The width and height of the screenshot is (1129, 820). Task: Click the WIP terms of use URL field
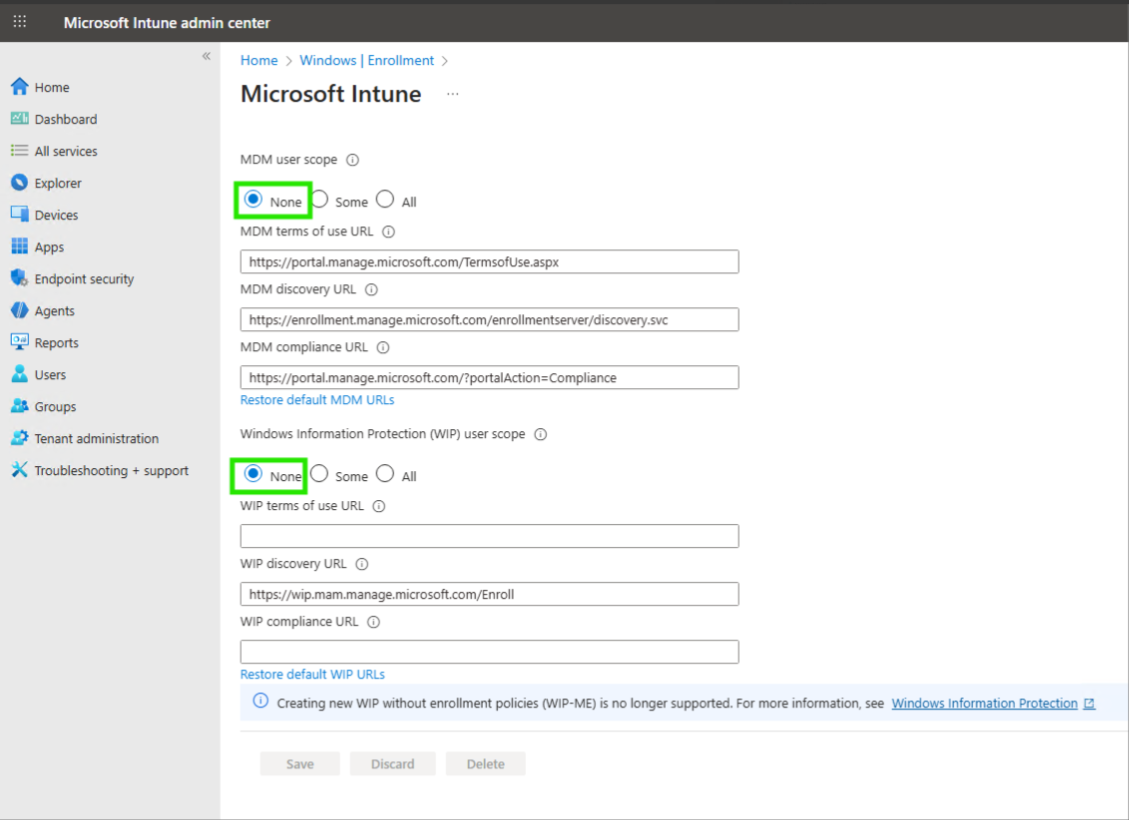pyautogui.click(x=489, y=536)
